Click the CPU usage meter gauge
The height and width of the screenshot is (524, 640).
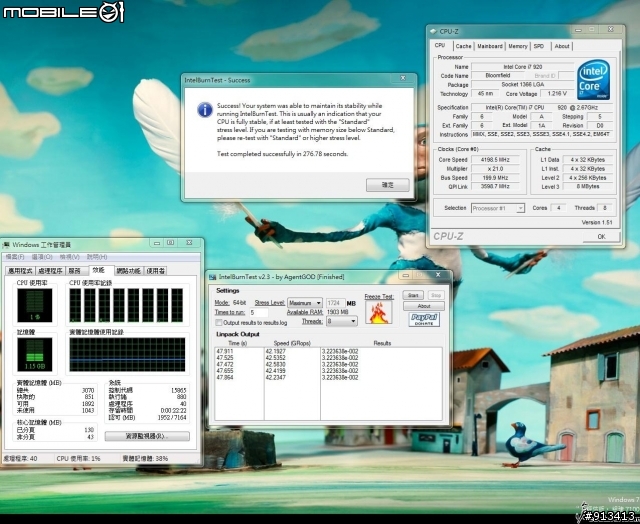[35, 305]
